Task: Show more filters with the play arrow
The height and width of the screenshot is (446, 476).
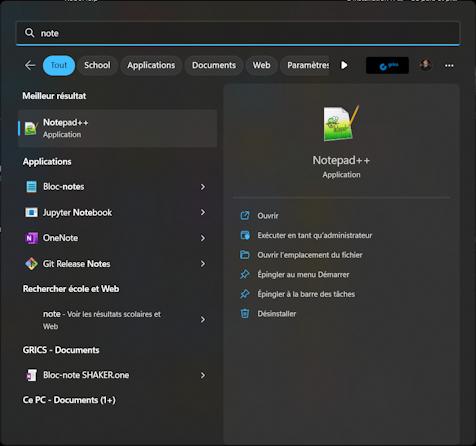Action: pos(344,65)
